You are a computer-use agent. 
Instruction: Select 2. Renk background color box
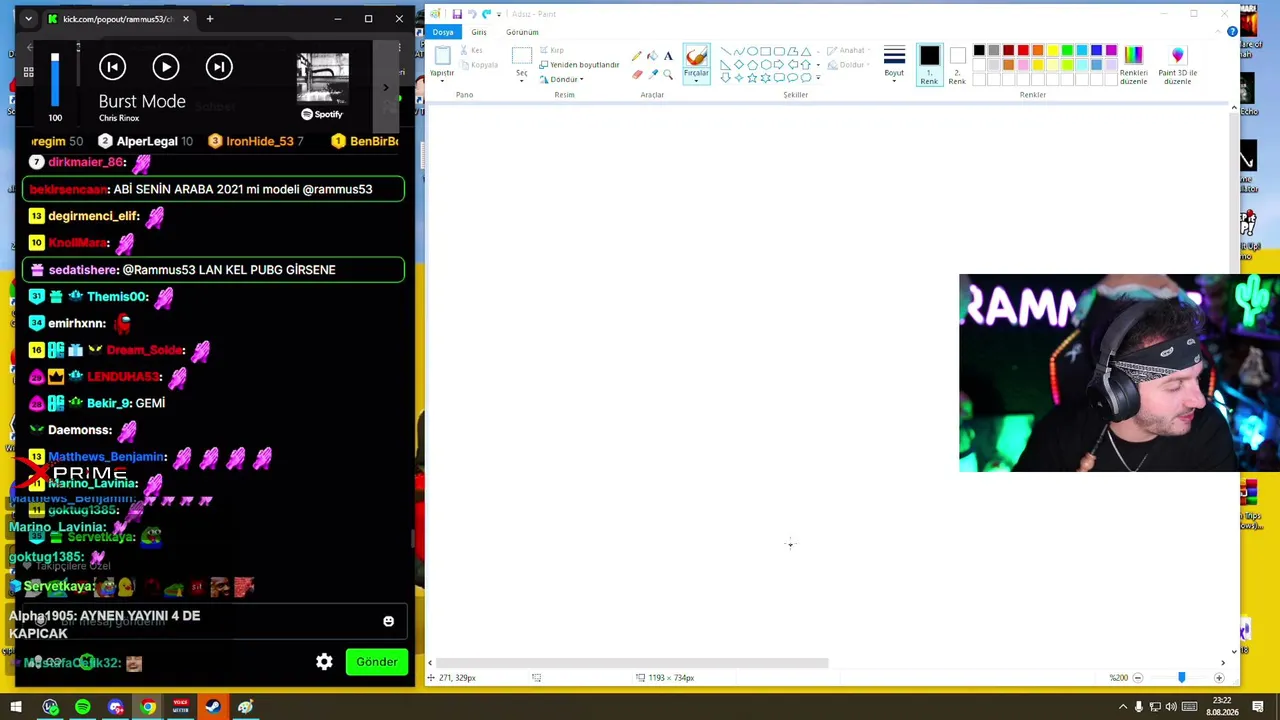point(957,64)
